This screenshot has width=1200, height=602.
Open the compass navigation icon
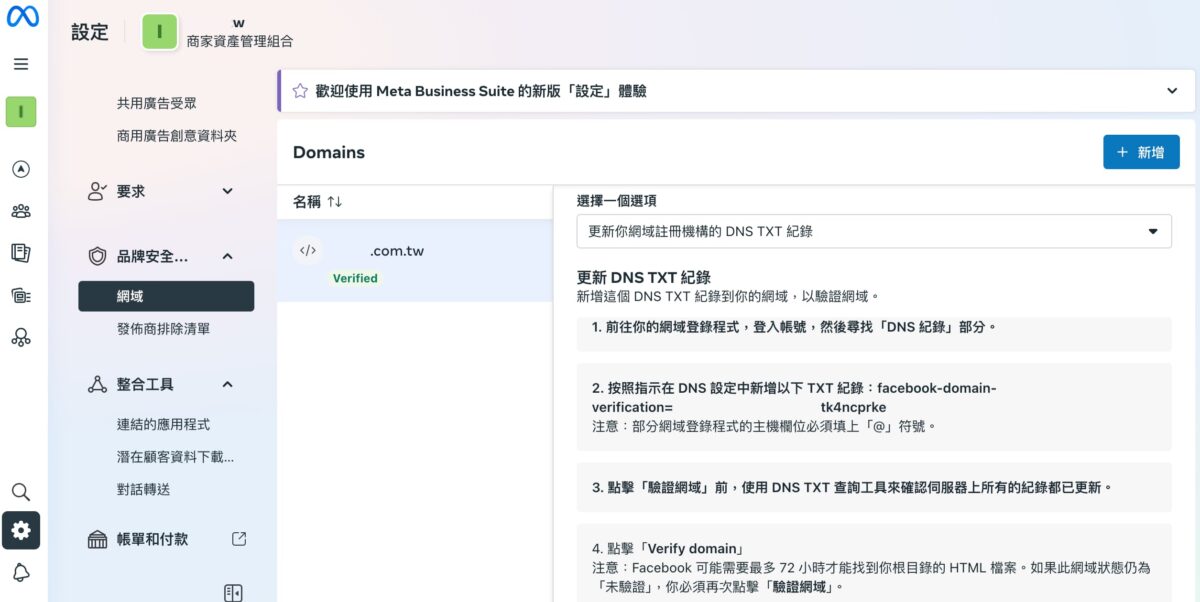pyautogui.click(x=21, y=169)
